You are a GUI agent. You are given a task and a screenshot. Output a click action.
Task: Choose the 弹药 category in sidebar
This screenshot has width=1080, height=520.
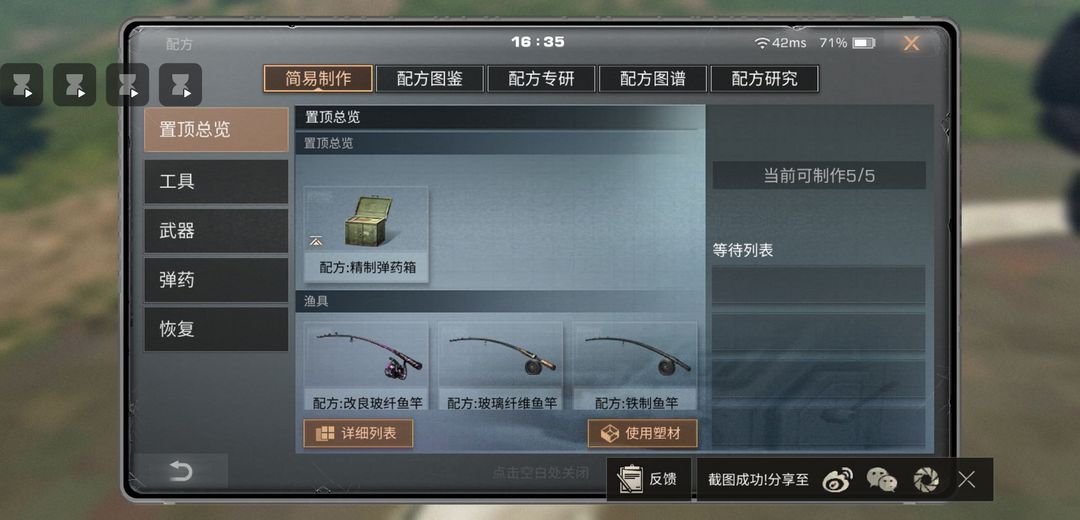(x=216, y=280)
